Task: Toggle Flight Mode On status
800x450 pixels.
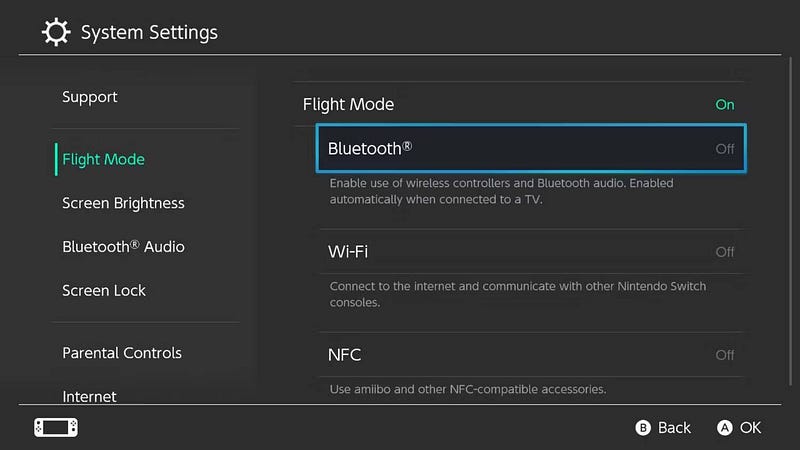Action: (x=518, y=104)
